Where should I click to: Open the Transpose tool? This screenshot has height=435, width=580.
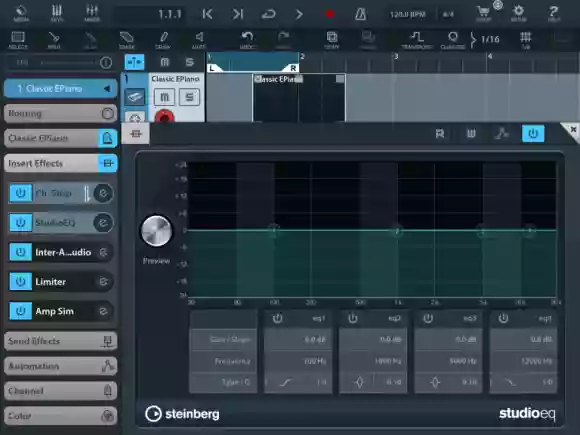(x=417, y=40)
